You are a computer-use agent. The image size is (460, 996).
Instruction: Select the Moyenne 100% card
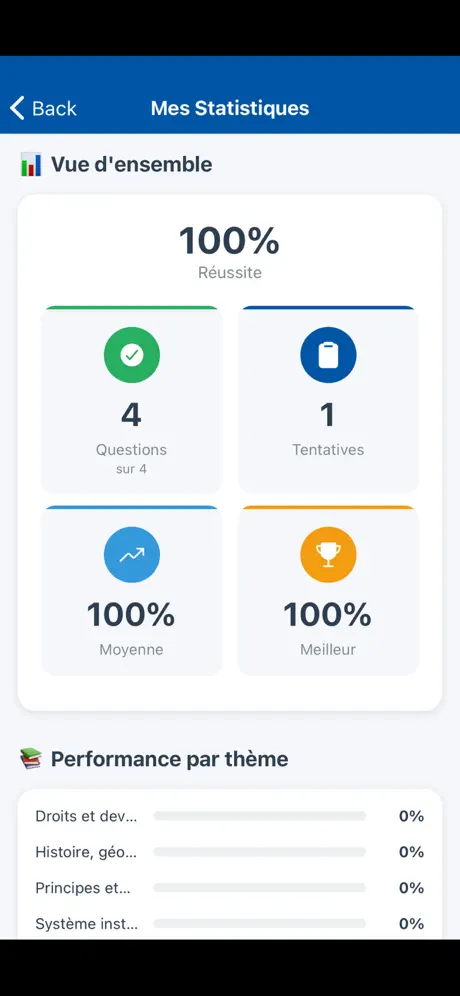point(132,590)
